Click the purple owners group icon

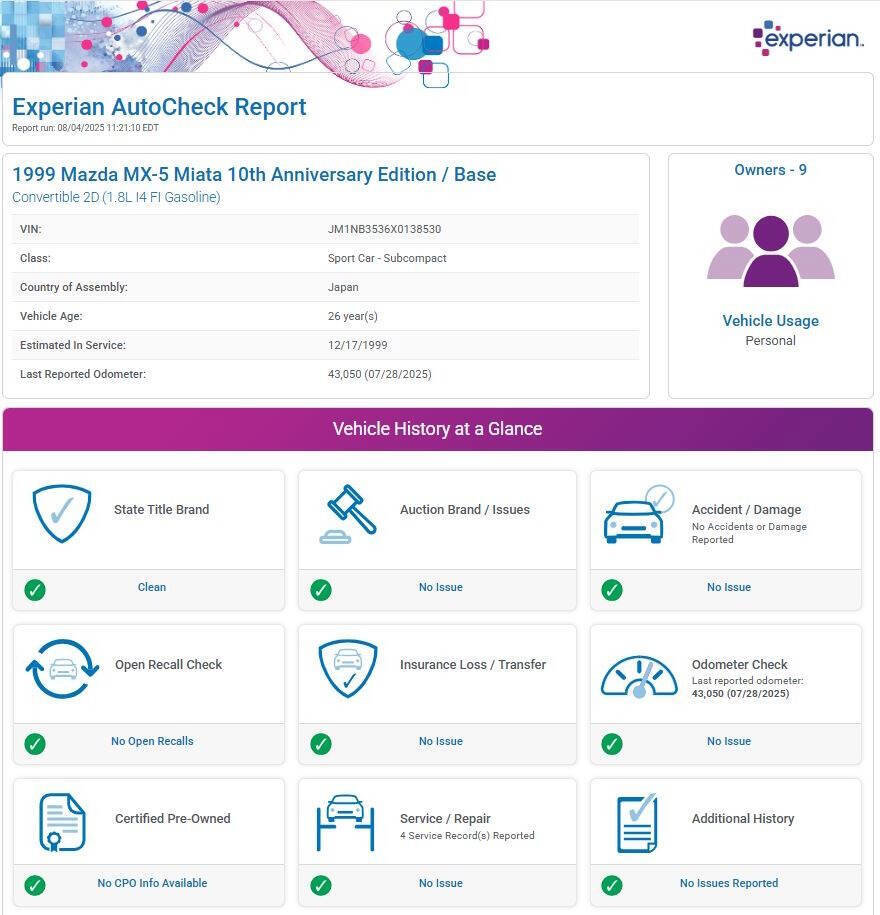770,250
